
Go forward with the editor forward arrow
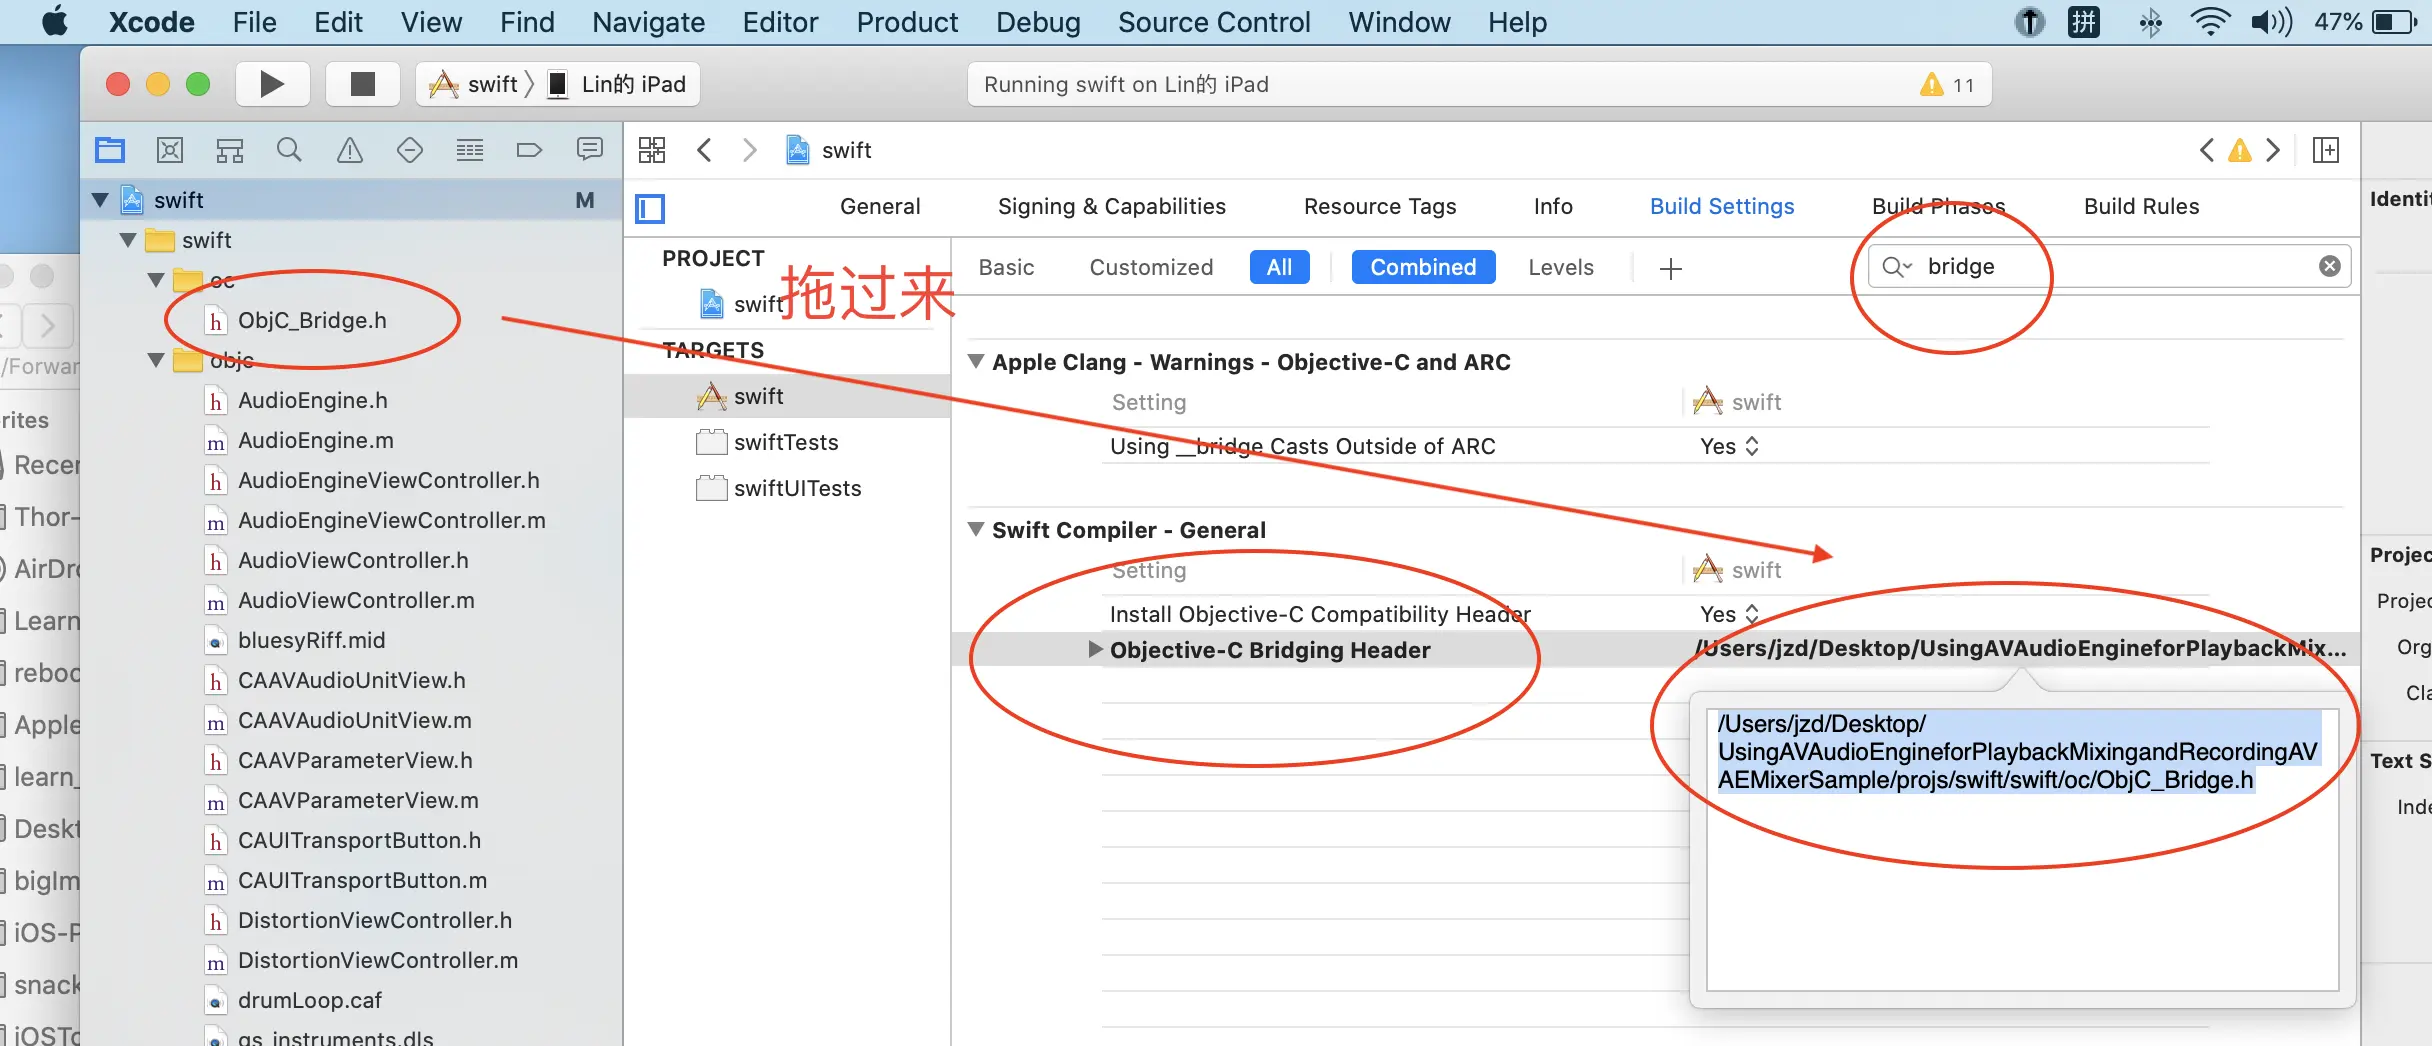750,150
